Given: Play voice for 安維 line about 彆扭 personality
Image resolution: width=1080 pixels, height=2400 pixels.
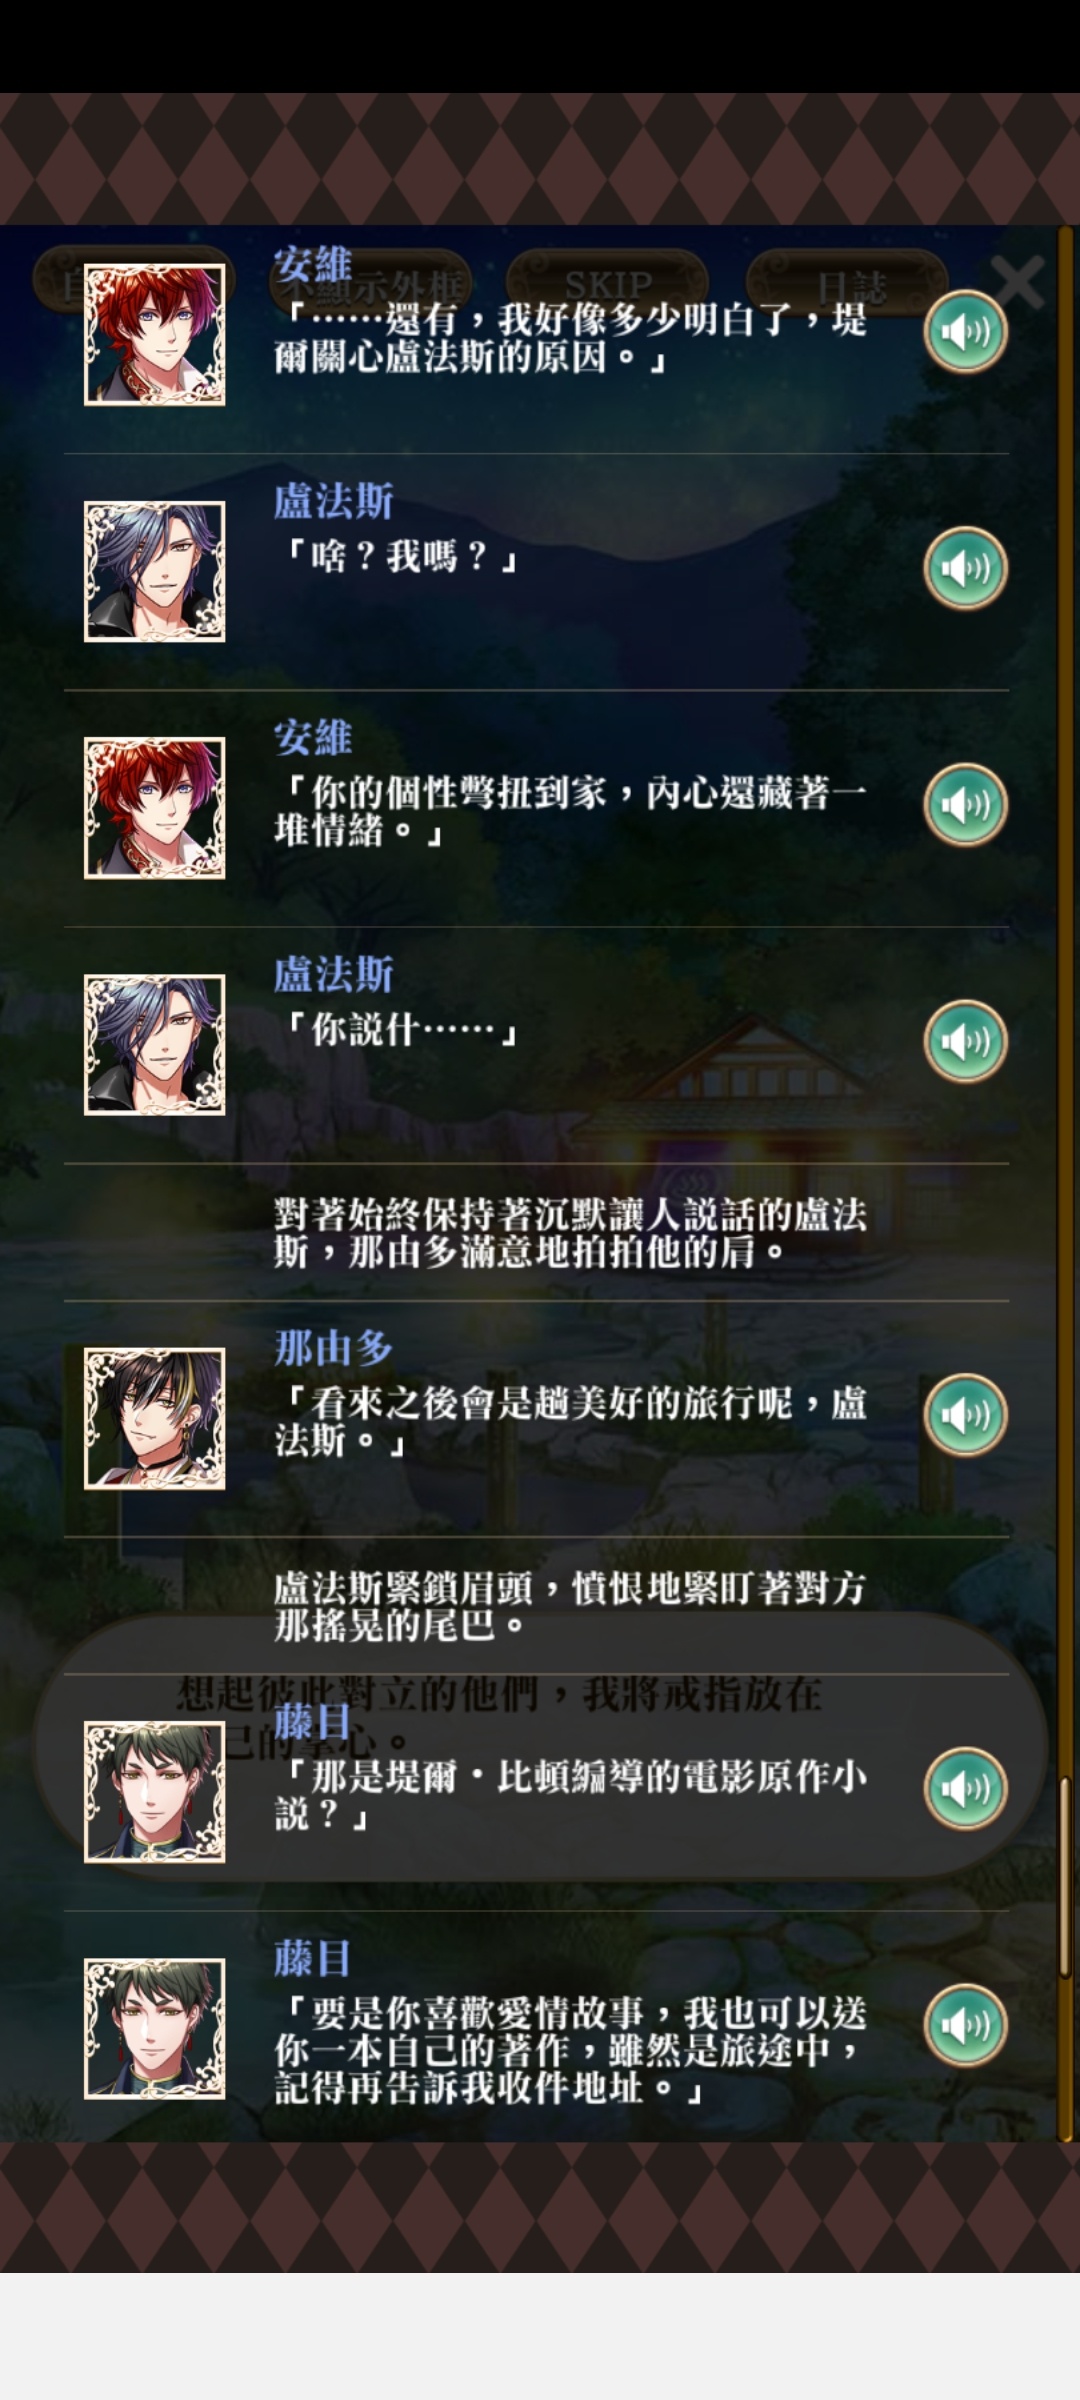Looking at the screenshot, I should click(965, 805).
